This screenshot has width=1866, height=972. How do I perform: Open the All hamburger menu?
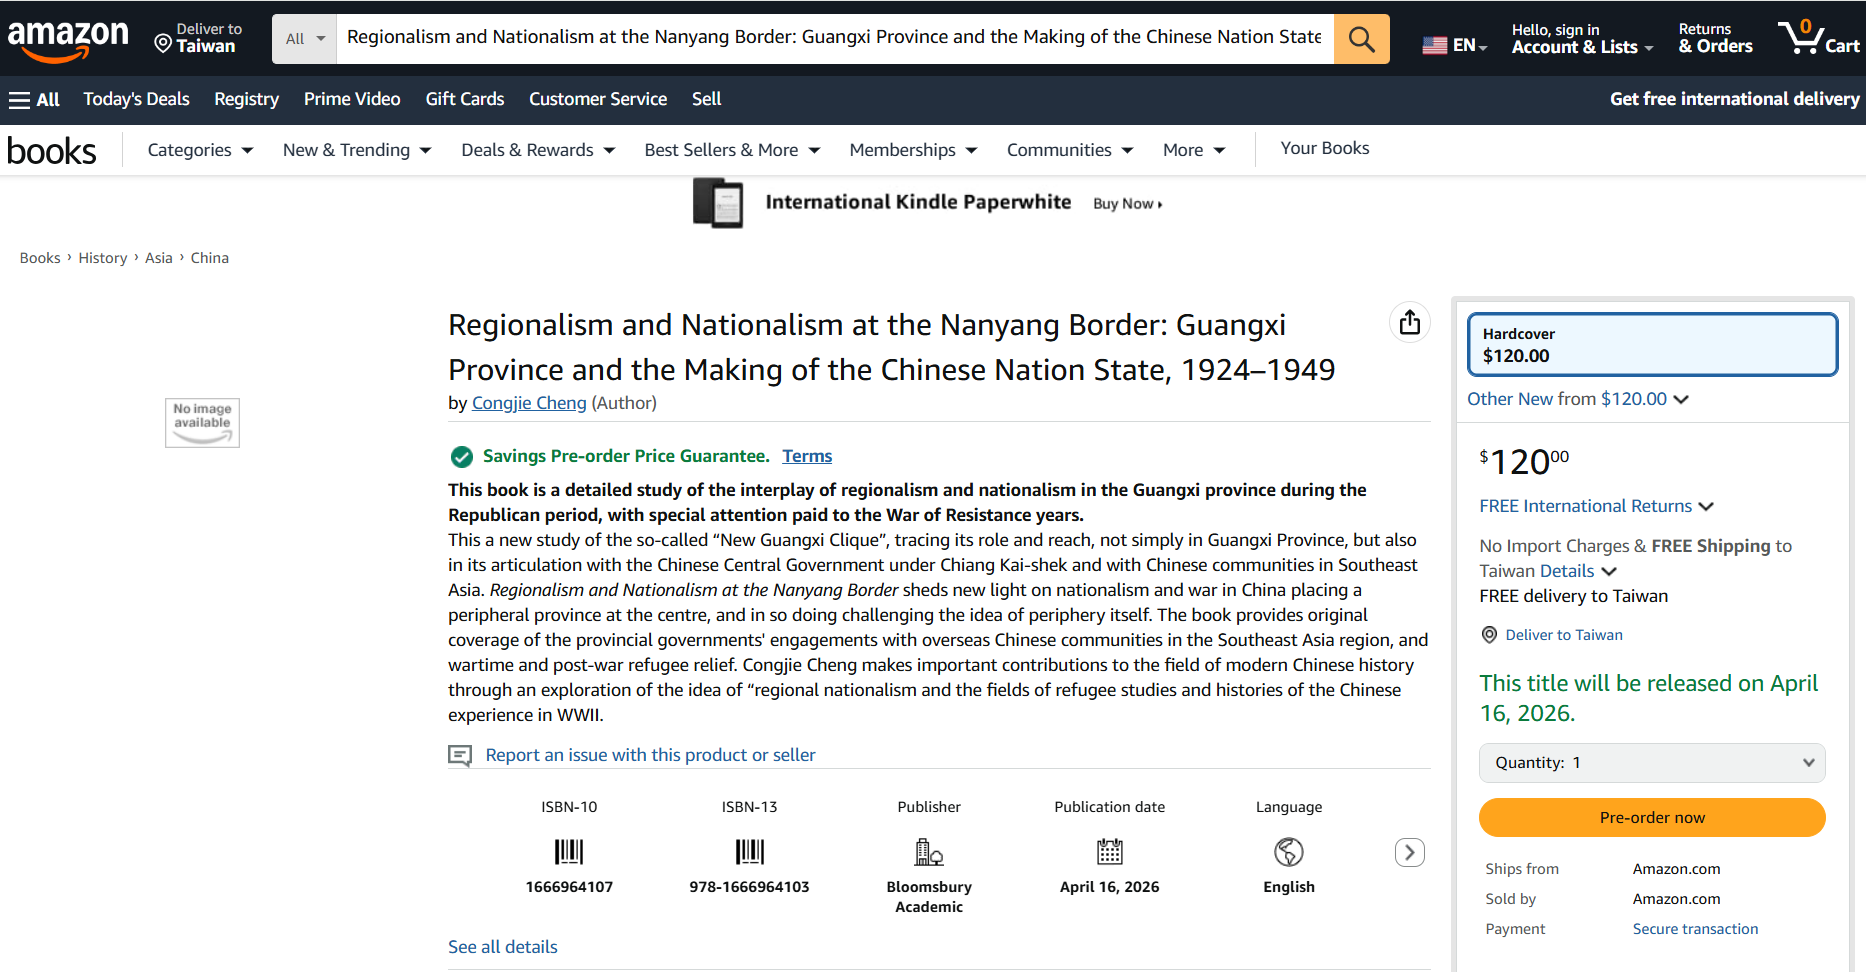pyautogui.click(x=34, y=99)
